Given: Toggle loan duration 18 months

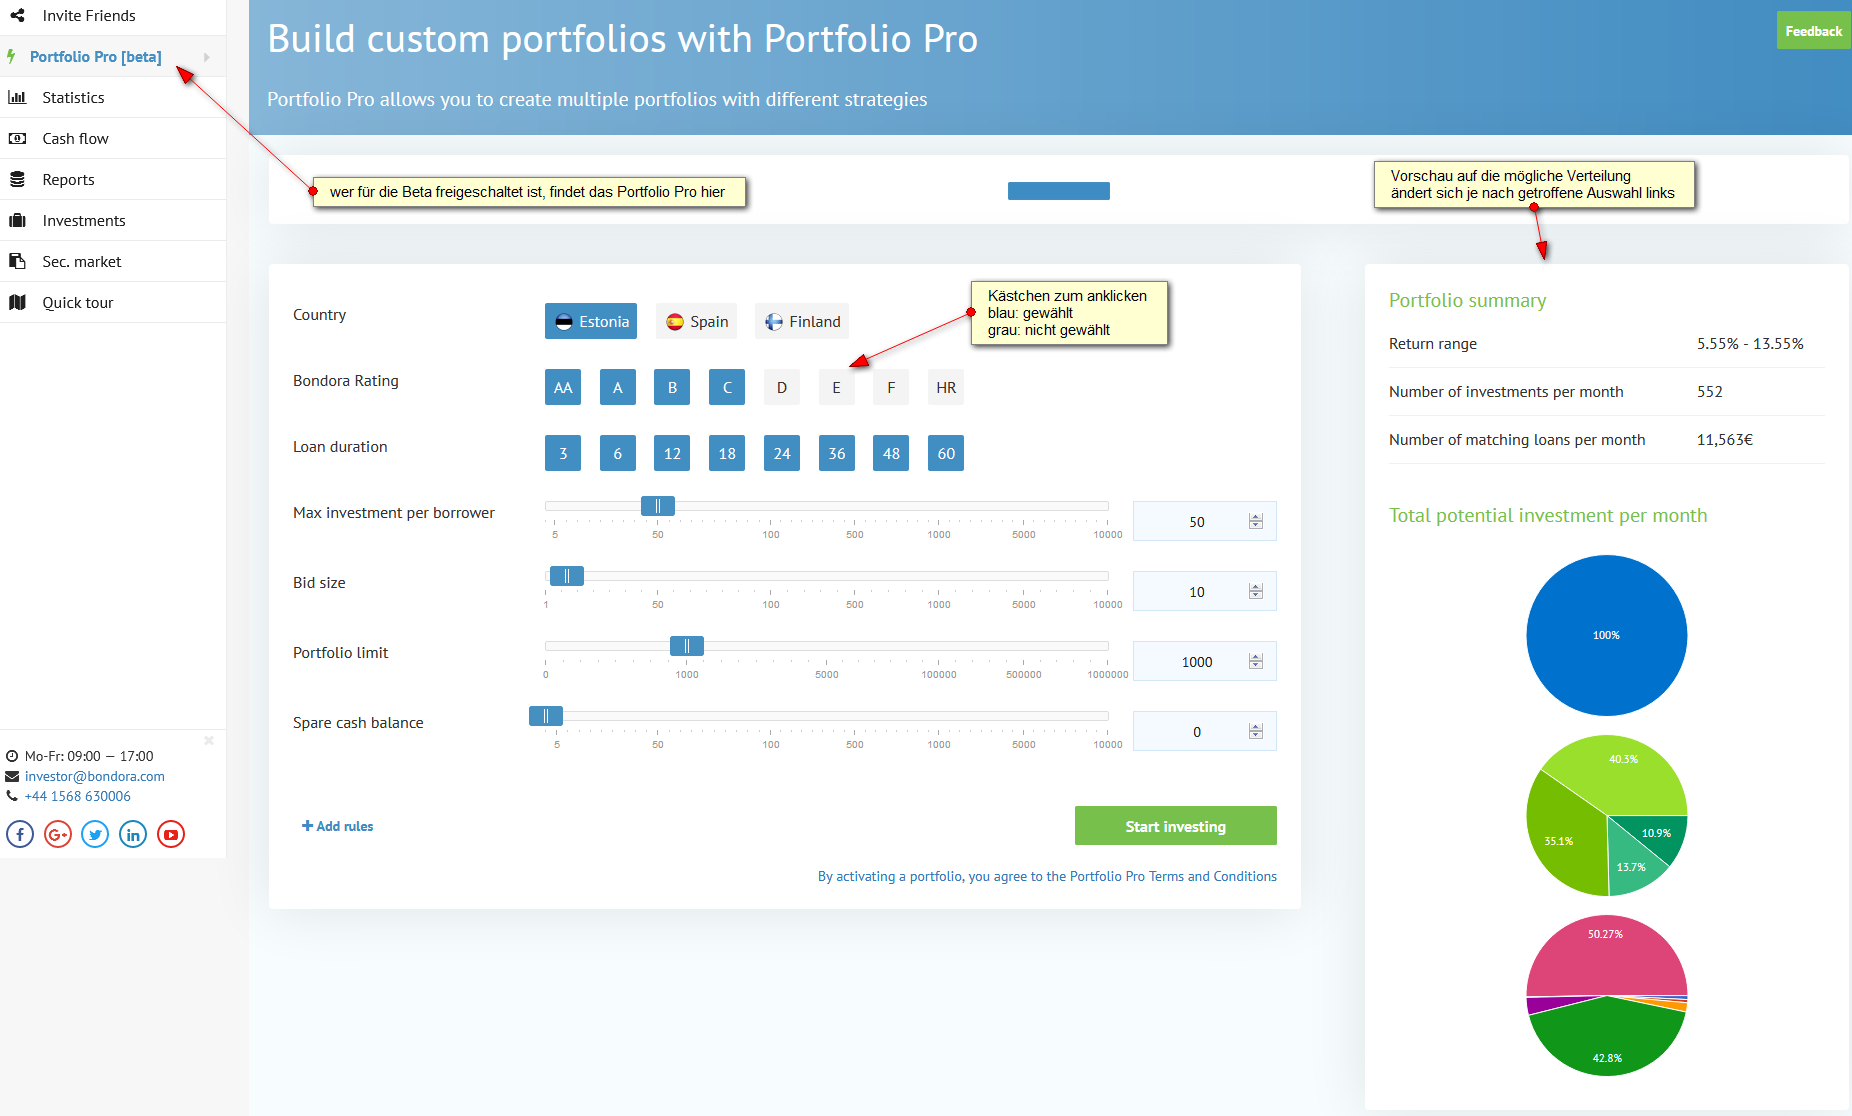Looking at the screenshot, I should [x=727, y=453].
